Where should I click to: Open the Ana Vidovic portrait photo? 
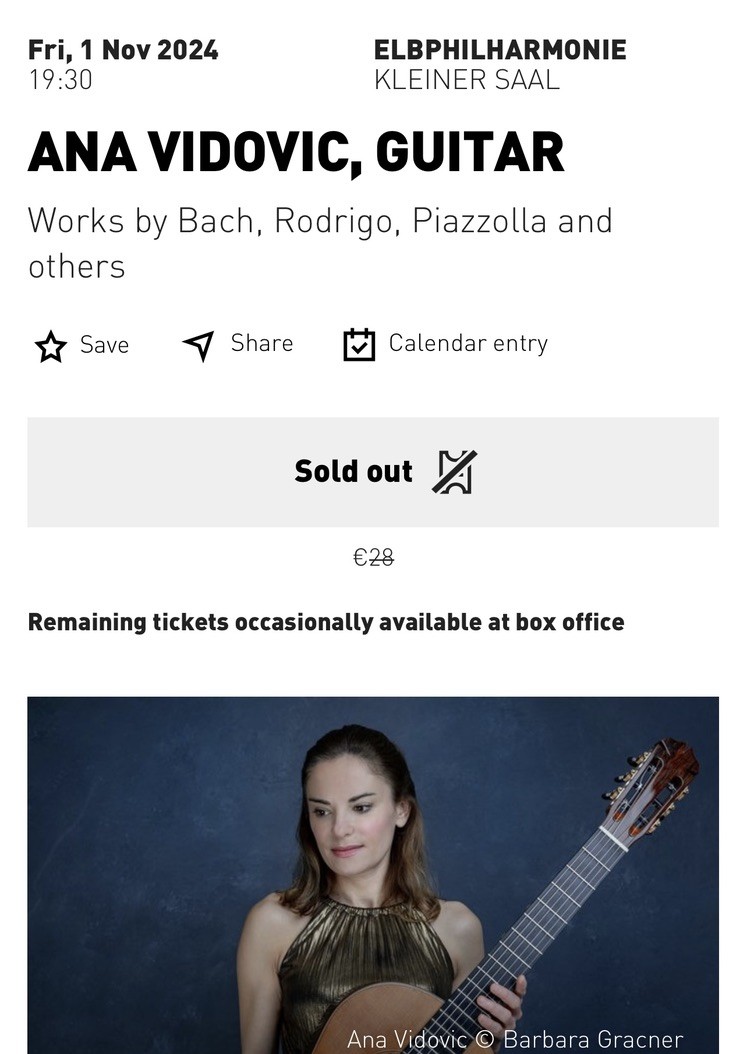373,875
